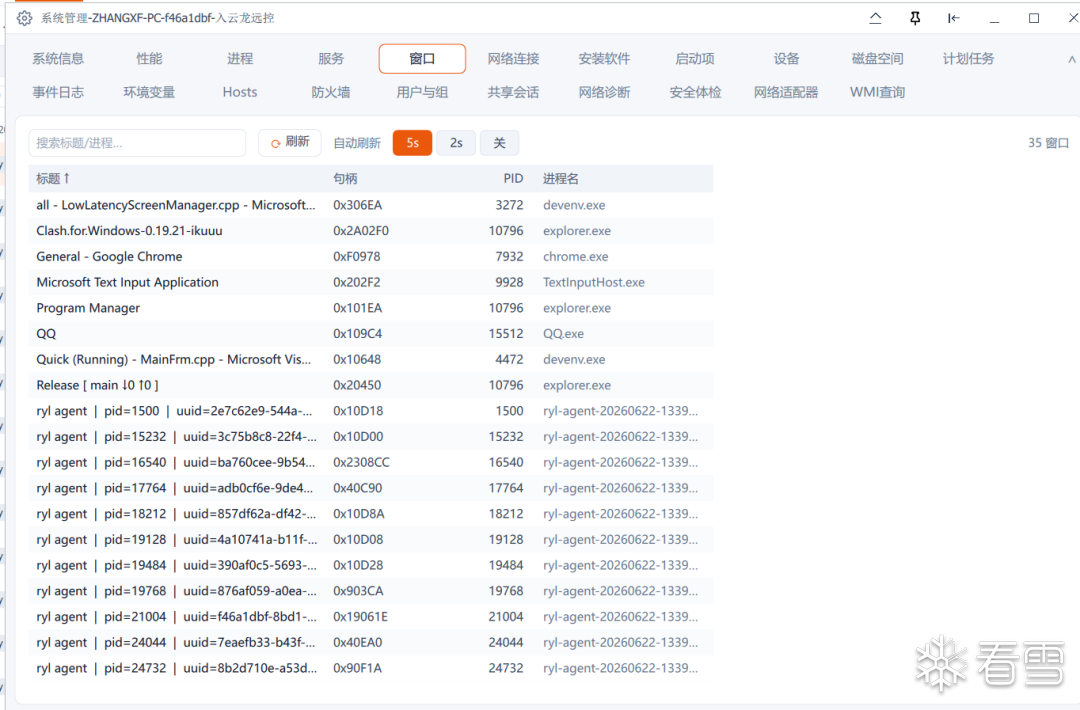Open the 磁盘空间 tab

coord(877,59)
